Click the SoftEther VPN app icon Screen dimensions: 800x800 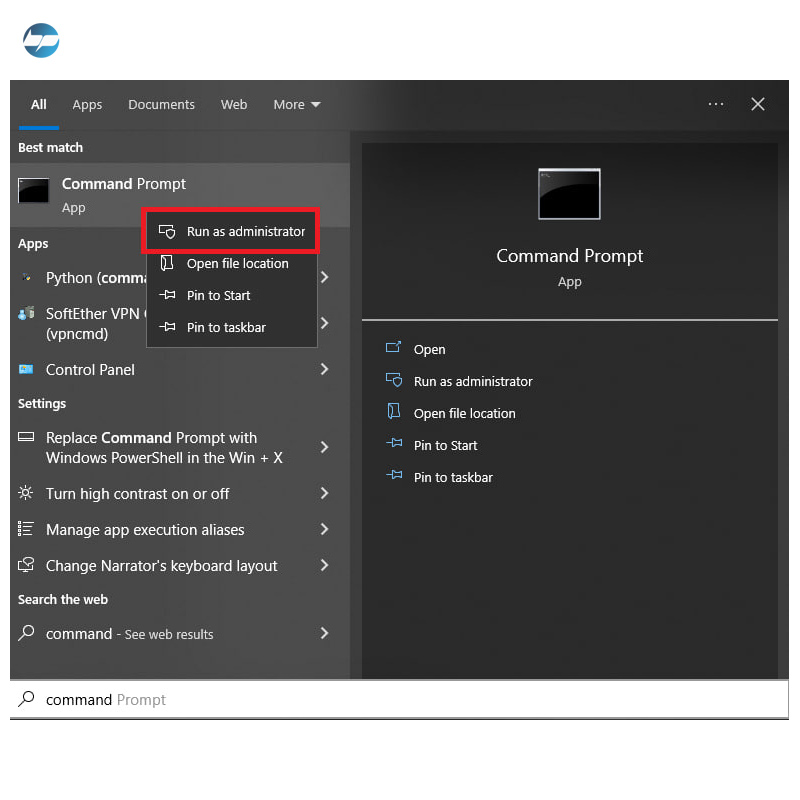(x=27, y=313)
